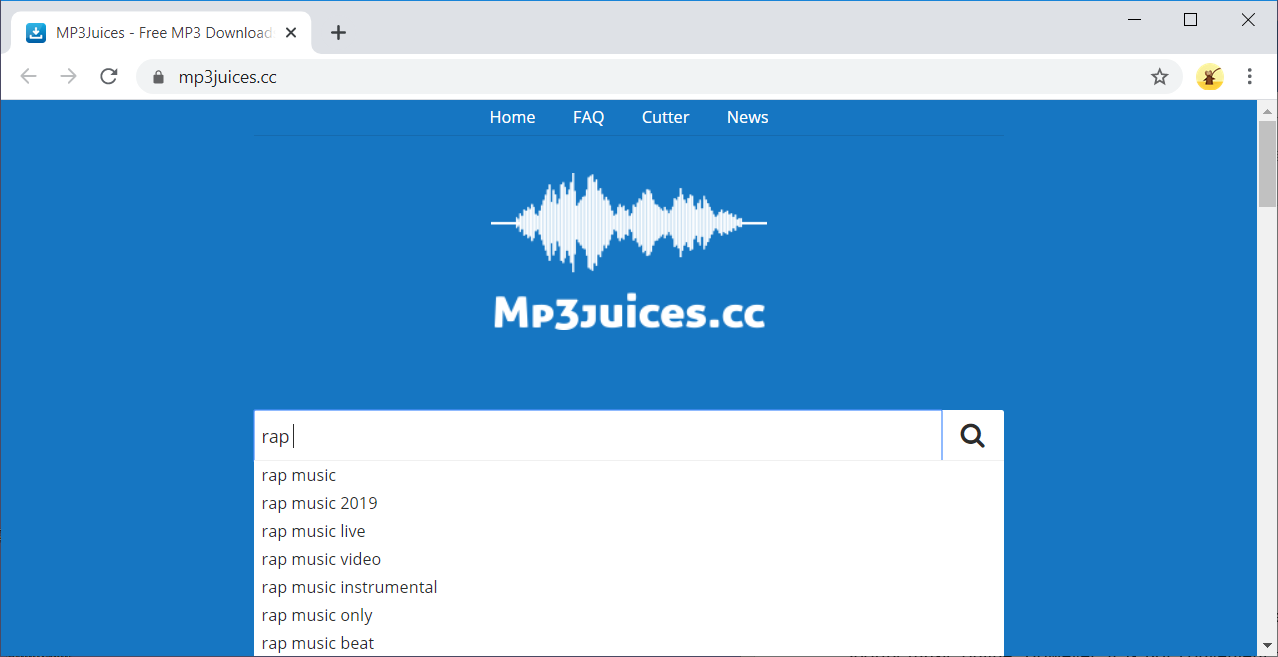
Task: Select "rap music live" autocomplete entry
Action: click(x=313, y=531)
